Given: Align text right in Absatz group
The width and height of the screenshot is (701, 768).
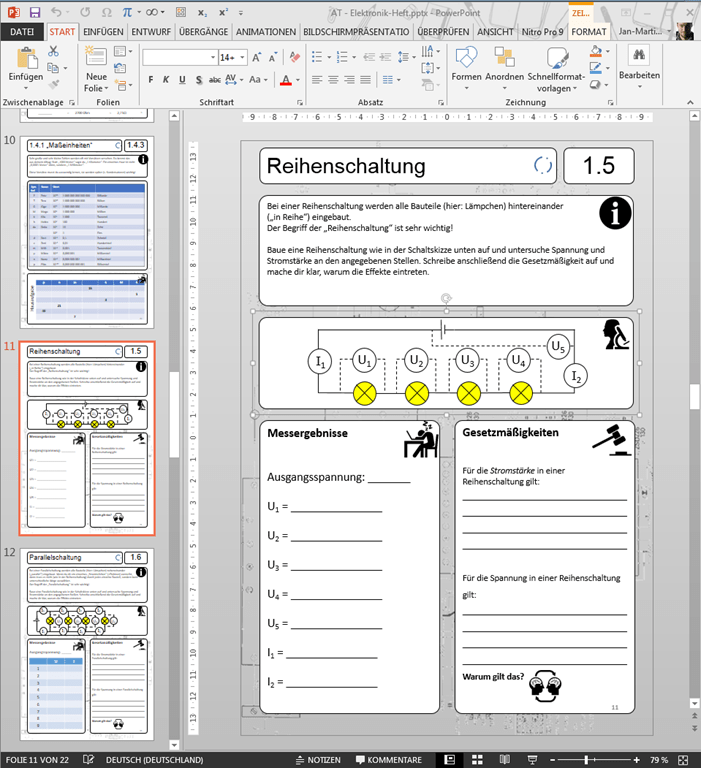Looking at the screenshot, I should click(349, 80).
